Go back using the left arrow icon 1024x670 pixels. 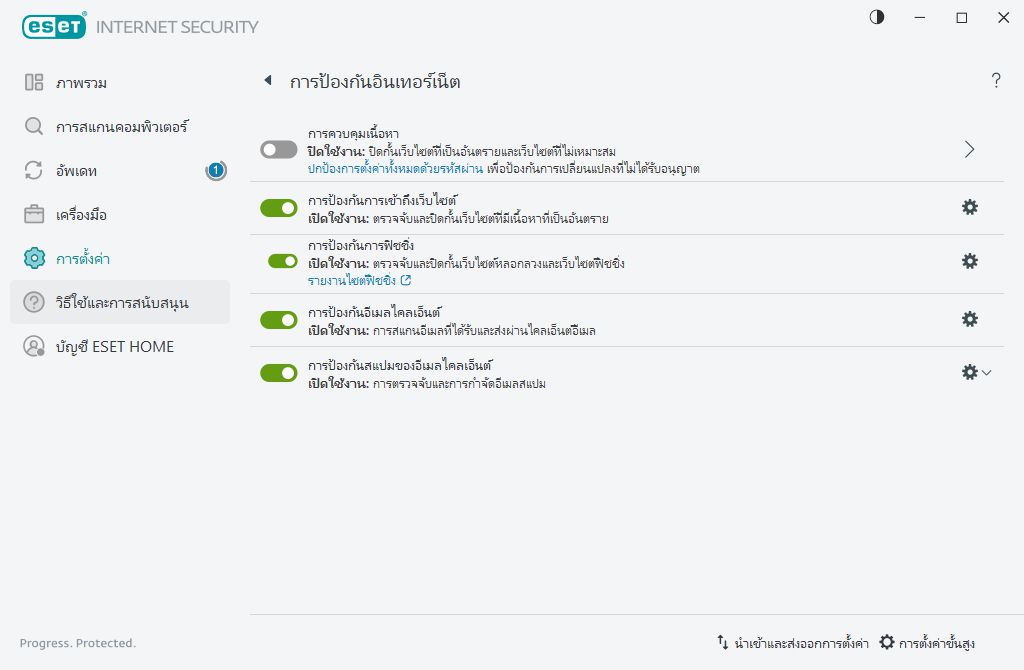(267, 81)
